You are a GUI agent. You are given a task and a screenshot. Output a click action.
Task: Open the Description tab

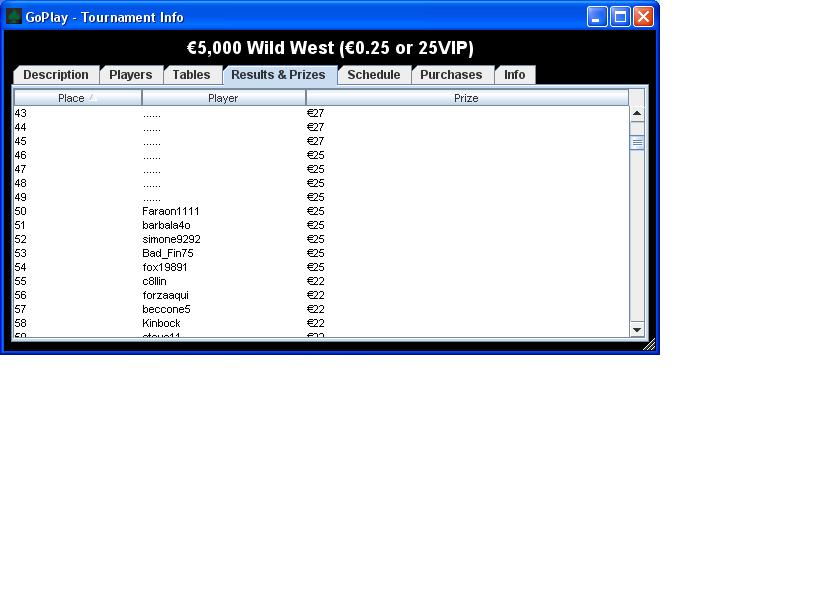[x=56, y=75]
